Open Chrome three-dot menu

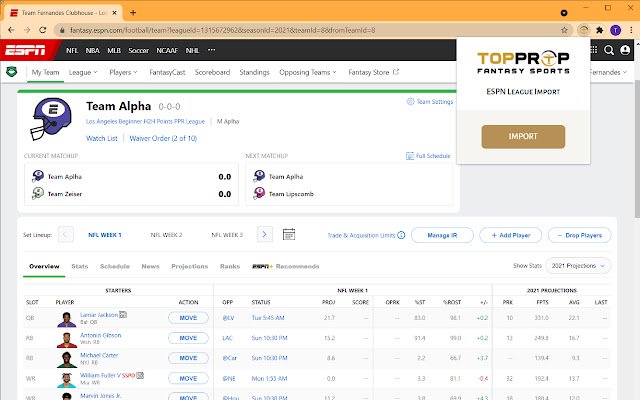point(631,30)
